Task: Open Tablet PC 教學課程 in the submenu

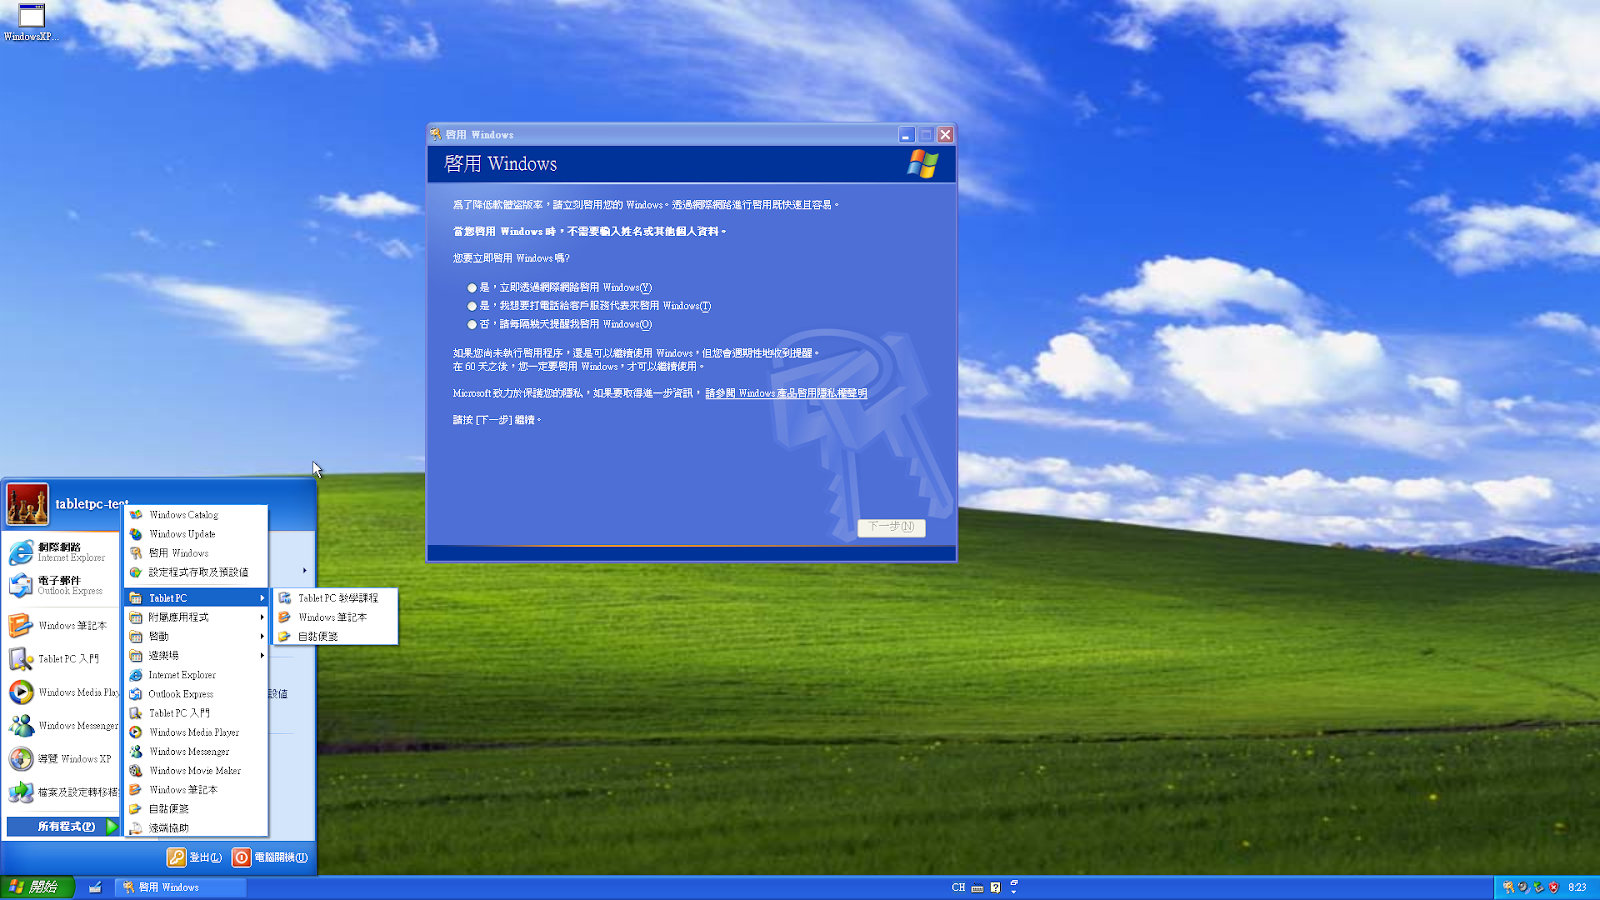Action: (x=336, y=598)
